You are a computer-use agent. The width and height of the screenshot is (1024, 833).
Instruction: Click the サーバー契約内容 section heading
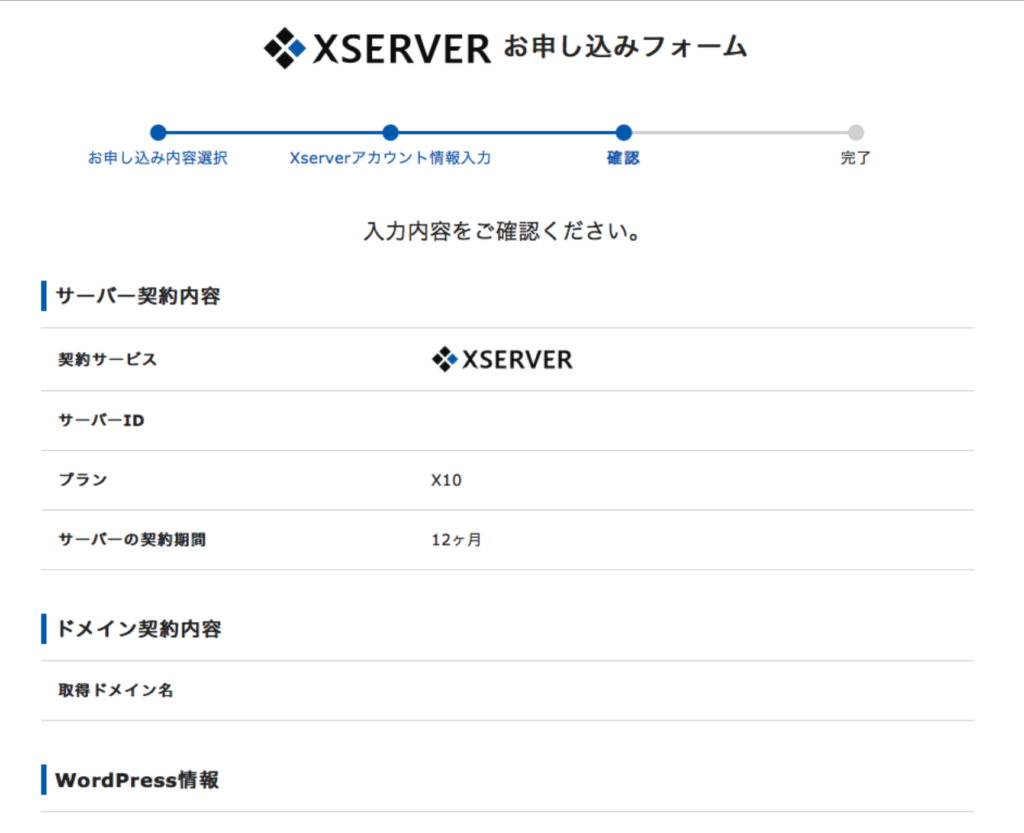[x=138, y=296]
